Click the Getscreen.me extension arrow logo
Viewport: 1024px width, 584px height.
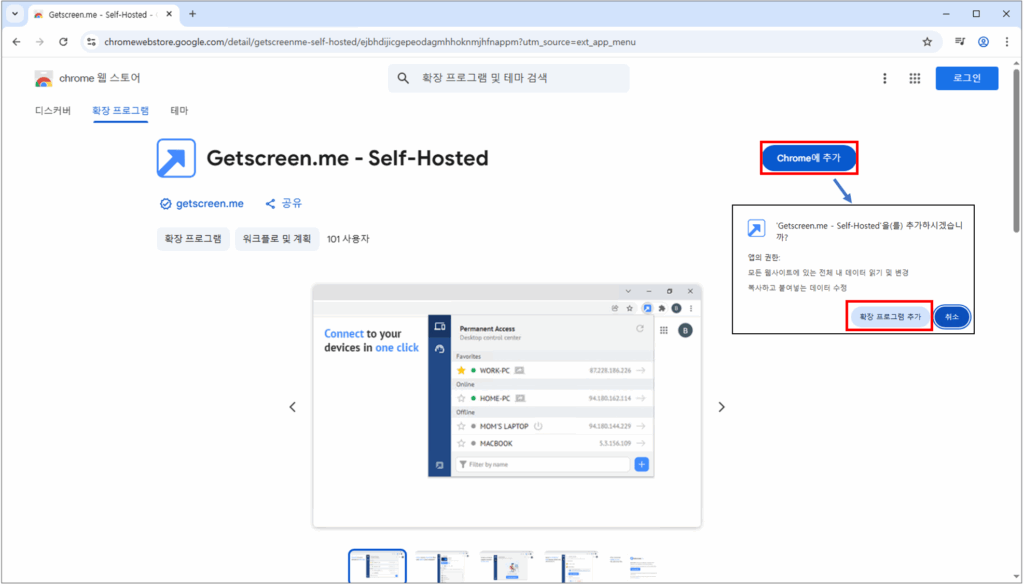[x=176, y=158]
